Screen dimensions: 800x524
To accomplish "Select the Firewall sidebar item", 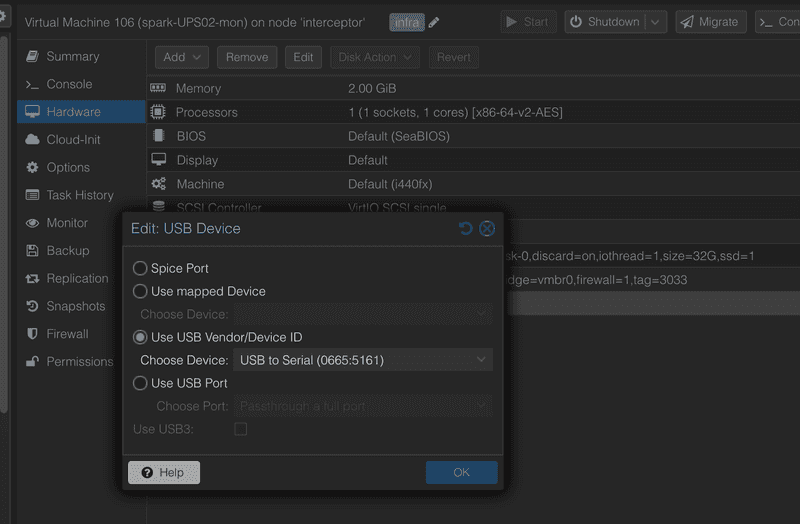I will click(x=67, y=334).
